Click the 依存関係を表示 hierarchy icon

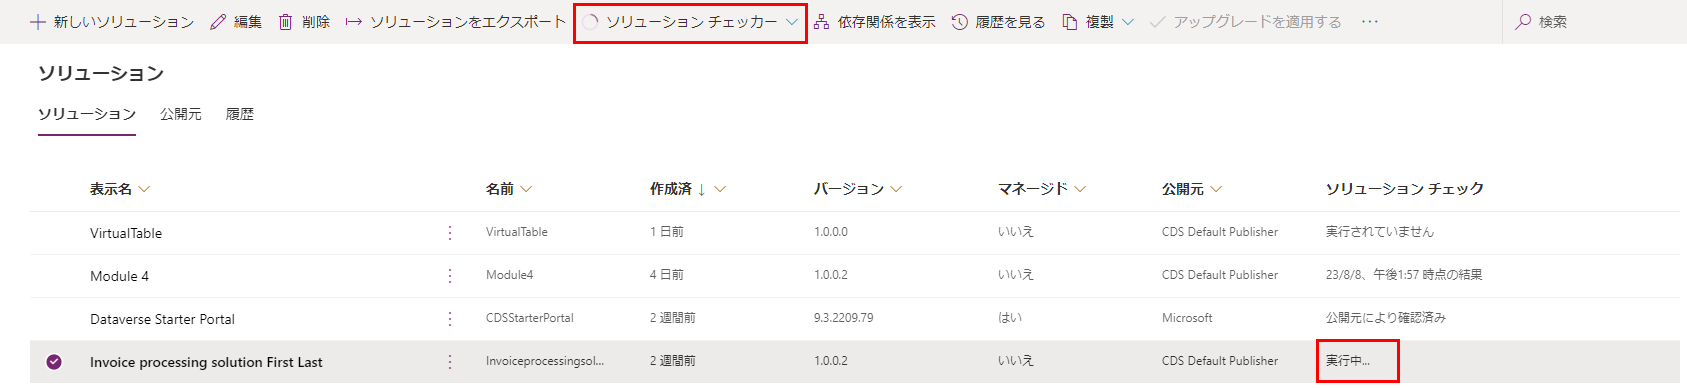[821, 22]
